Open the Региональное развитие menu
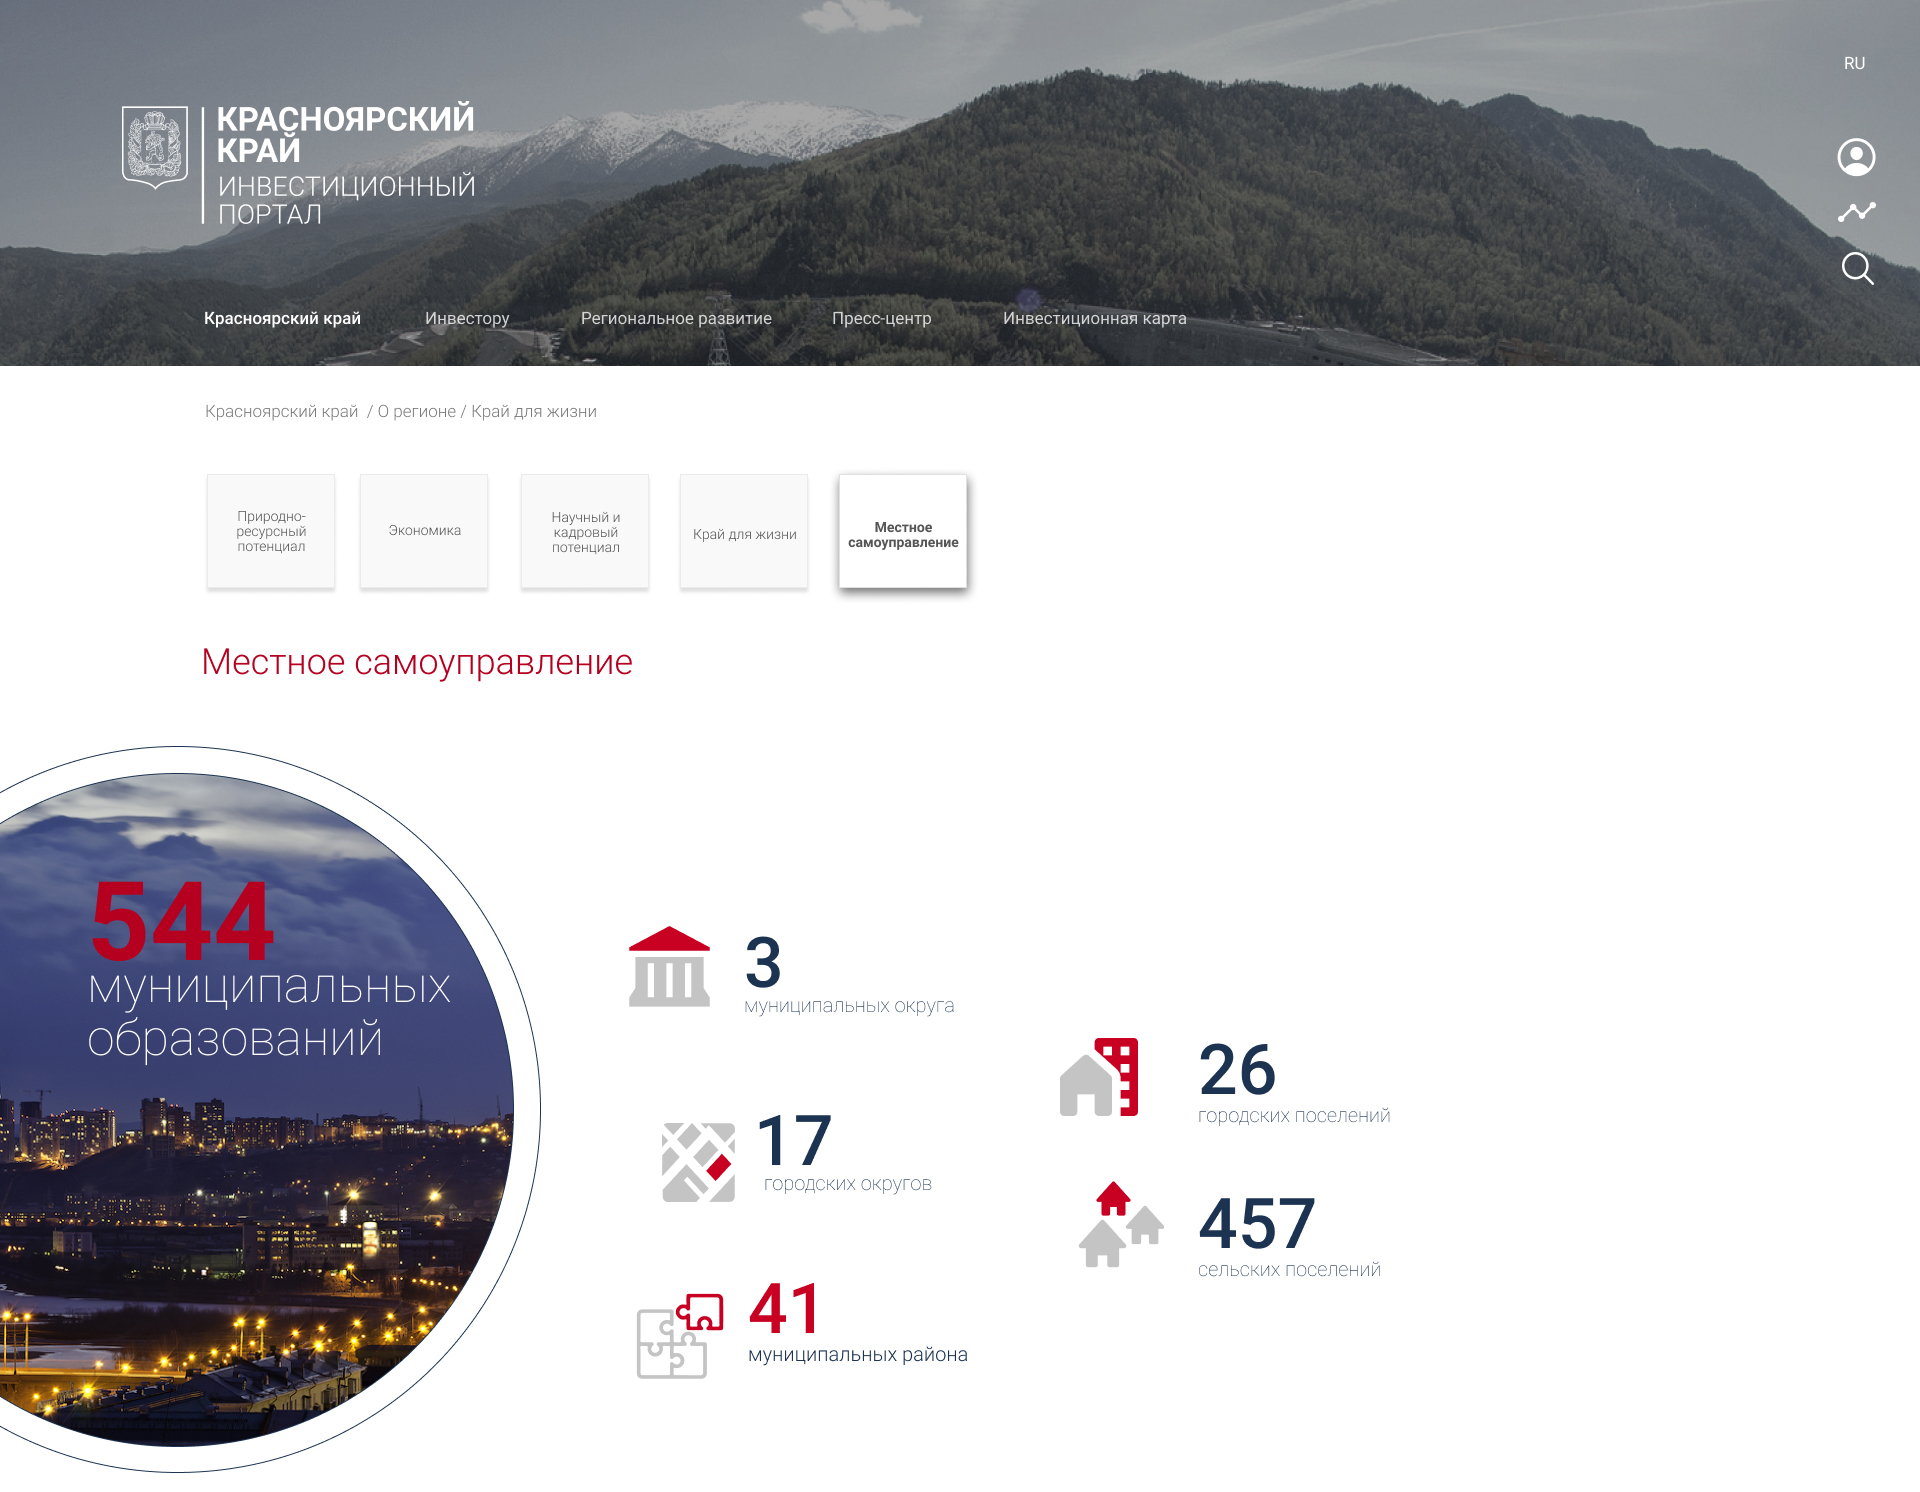Image resolution: width=1920 pixels, height=1492 pixels. point(676,318)
